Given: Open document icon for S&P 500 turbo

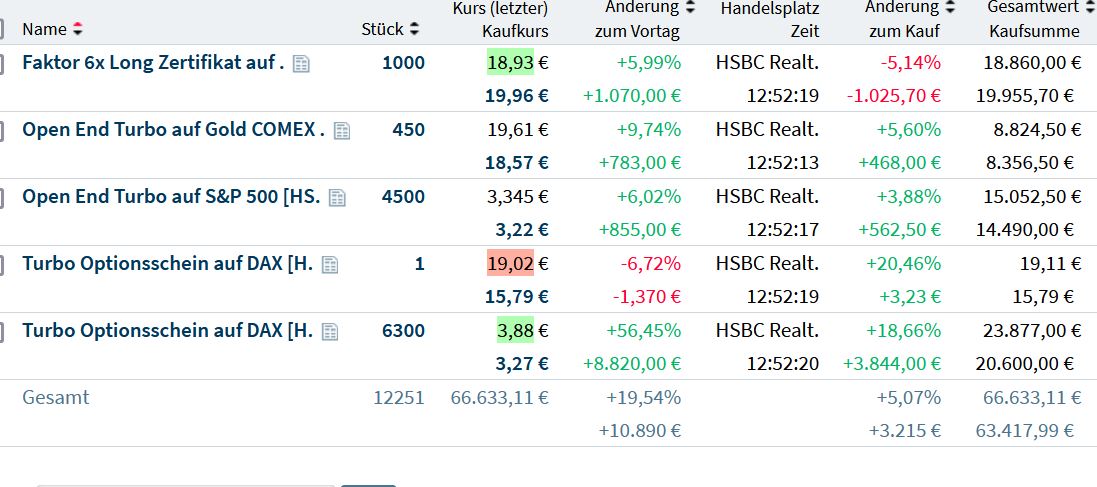Looking at the screenshot, I should point(337,198).
